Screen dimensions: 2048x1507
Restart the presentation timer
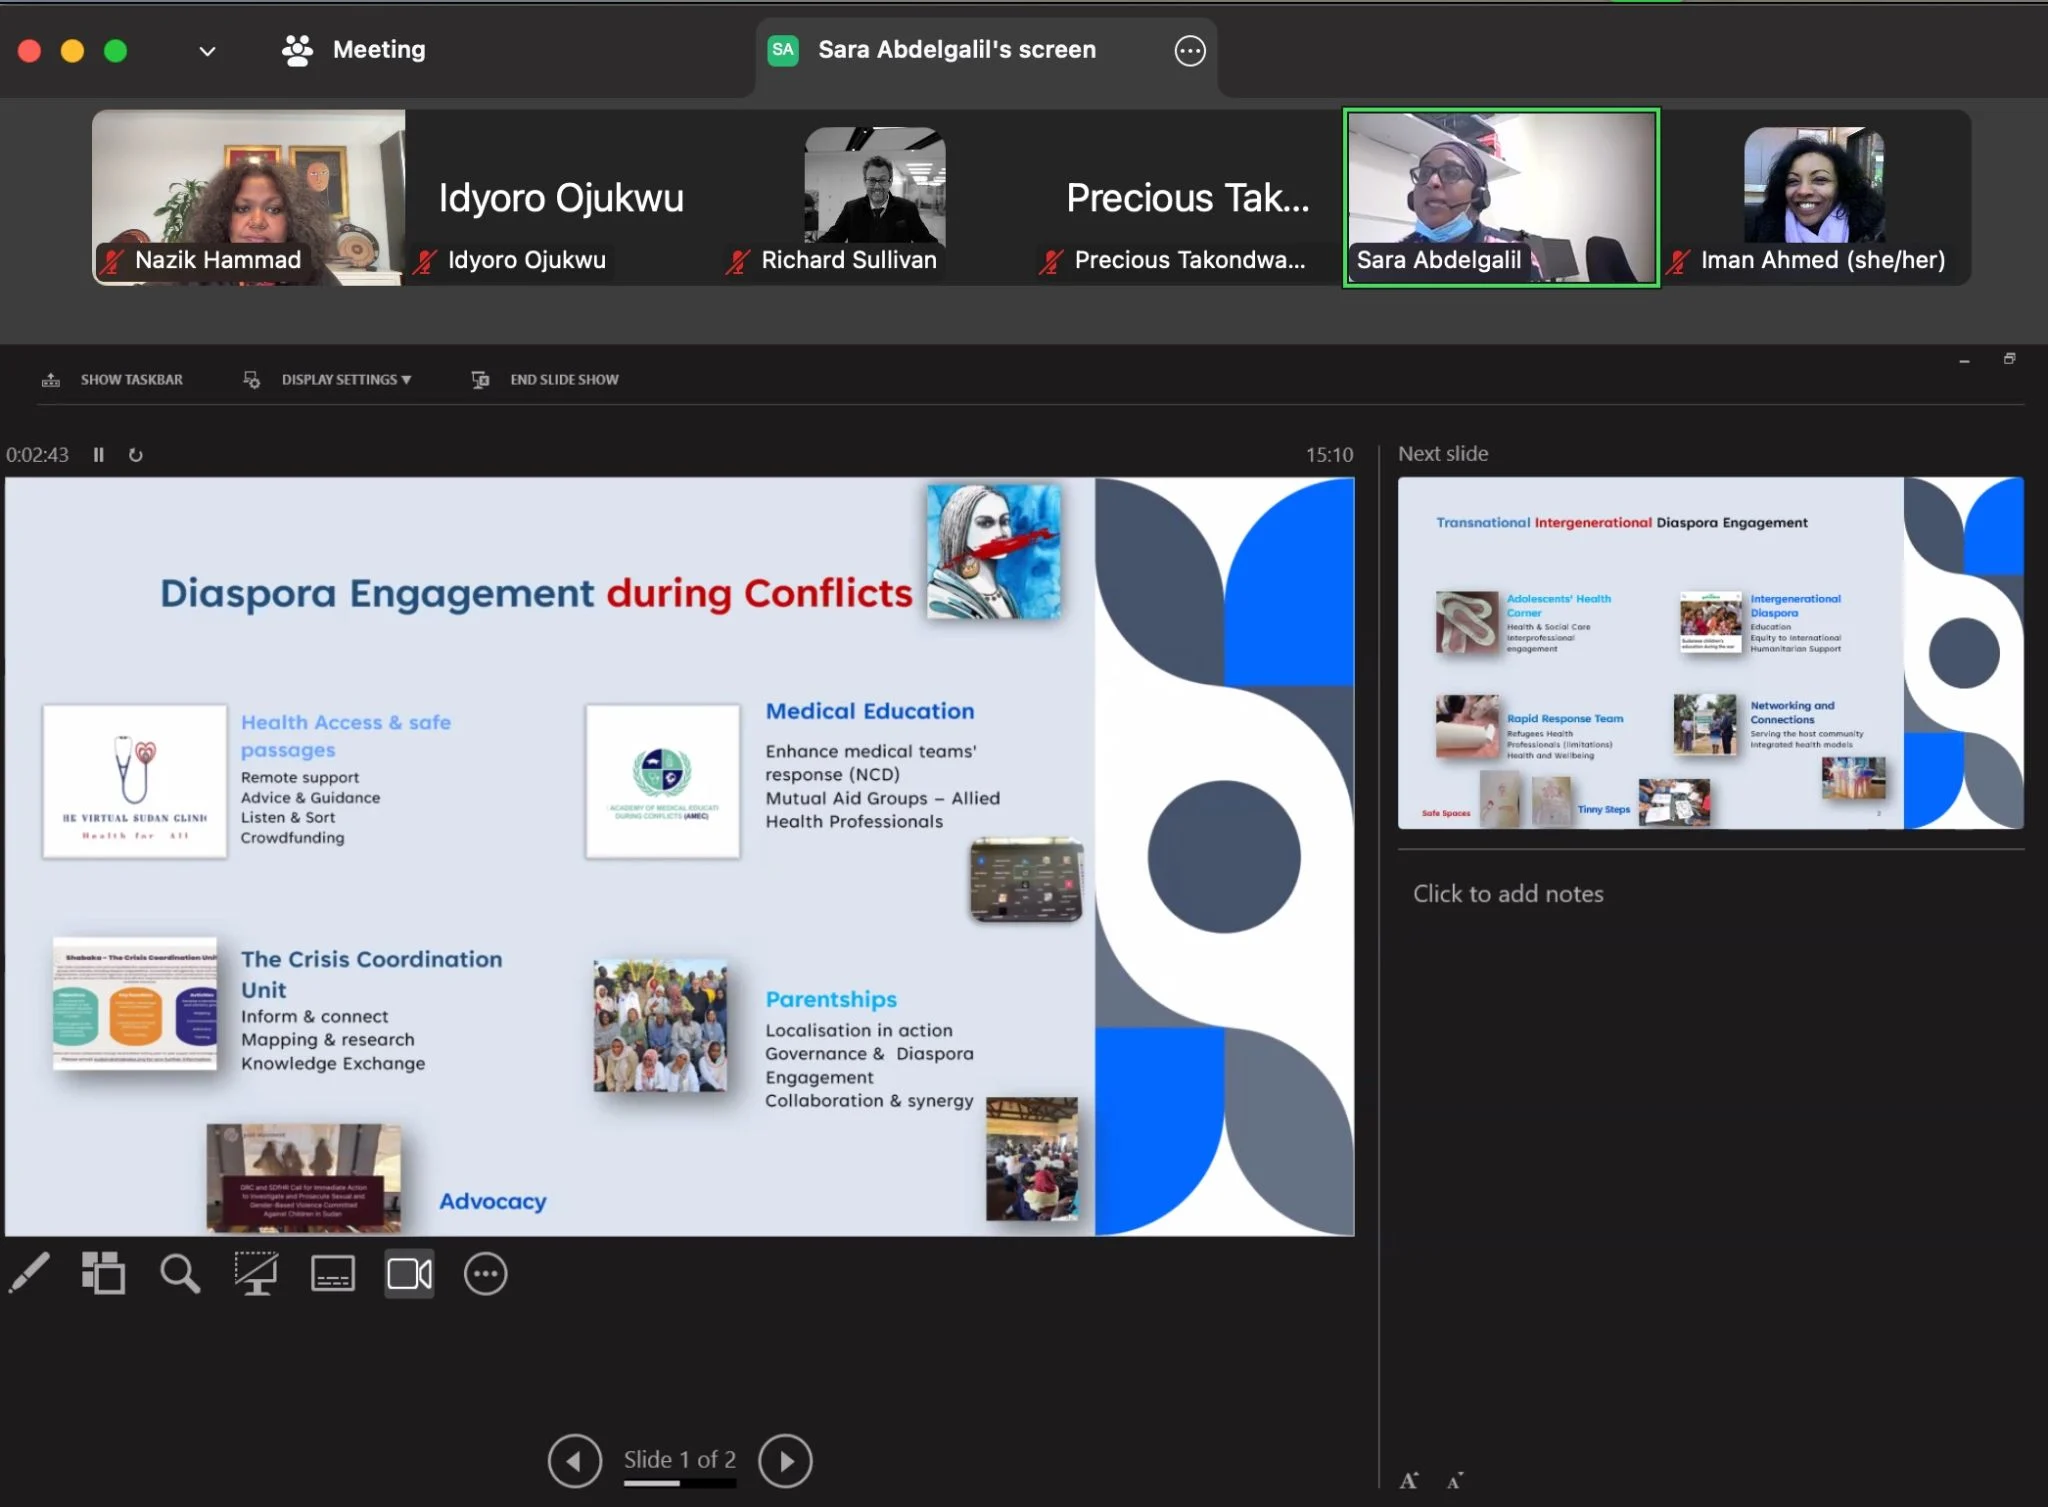(x=136, y=455)
